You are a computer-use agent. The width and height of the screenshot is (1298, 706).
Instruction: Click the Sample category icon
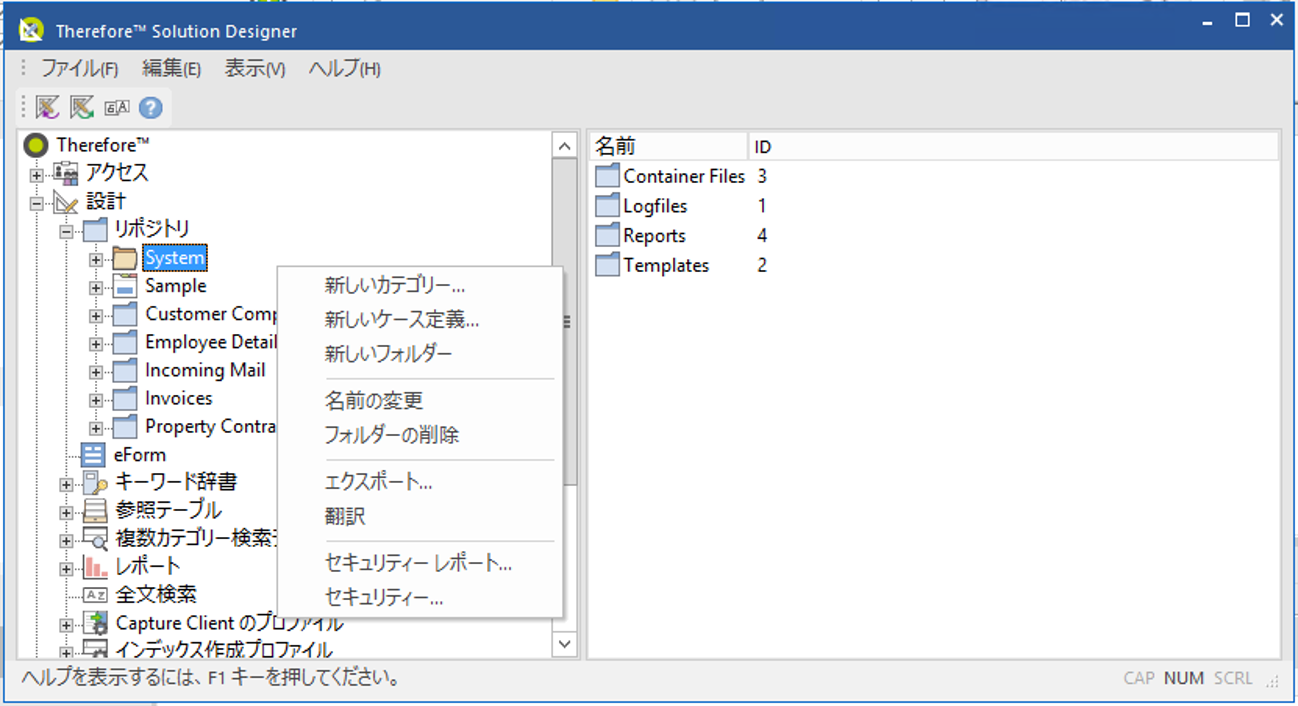(125, 286)
